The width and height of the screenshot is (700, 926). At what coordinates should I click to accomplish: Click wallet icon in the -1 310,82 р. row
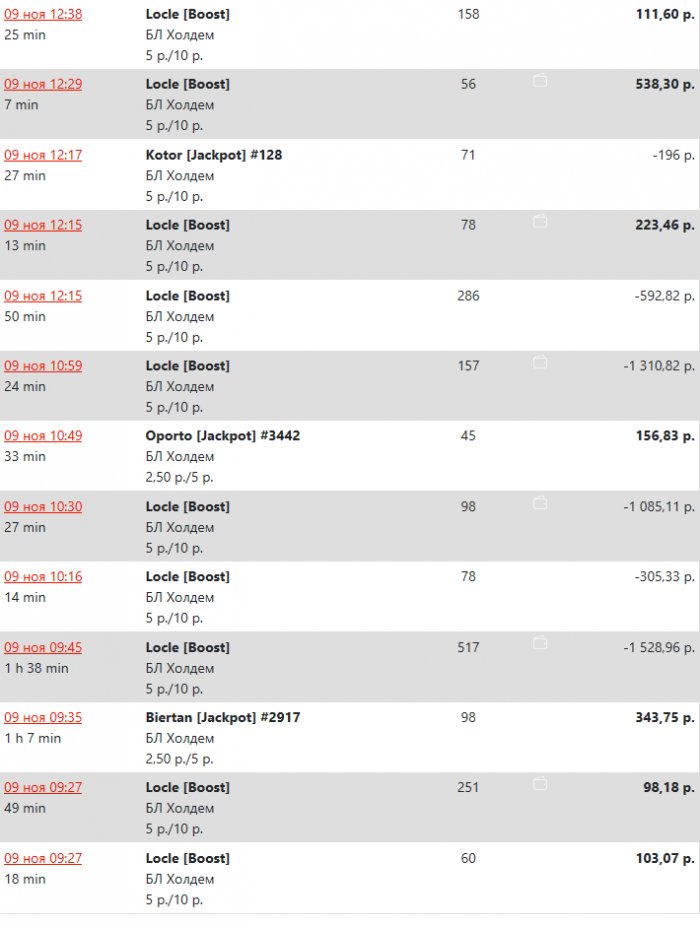(x=540, y=362)
